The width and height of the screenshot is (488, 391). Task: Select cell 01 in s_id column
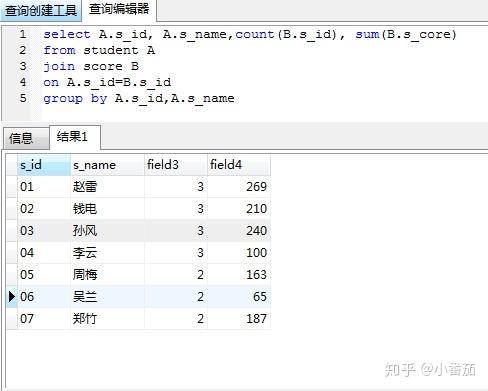[44, 187]
